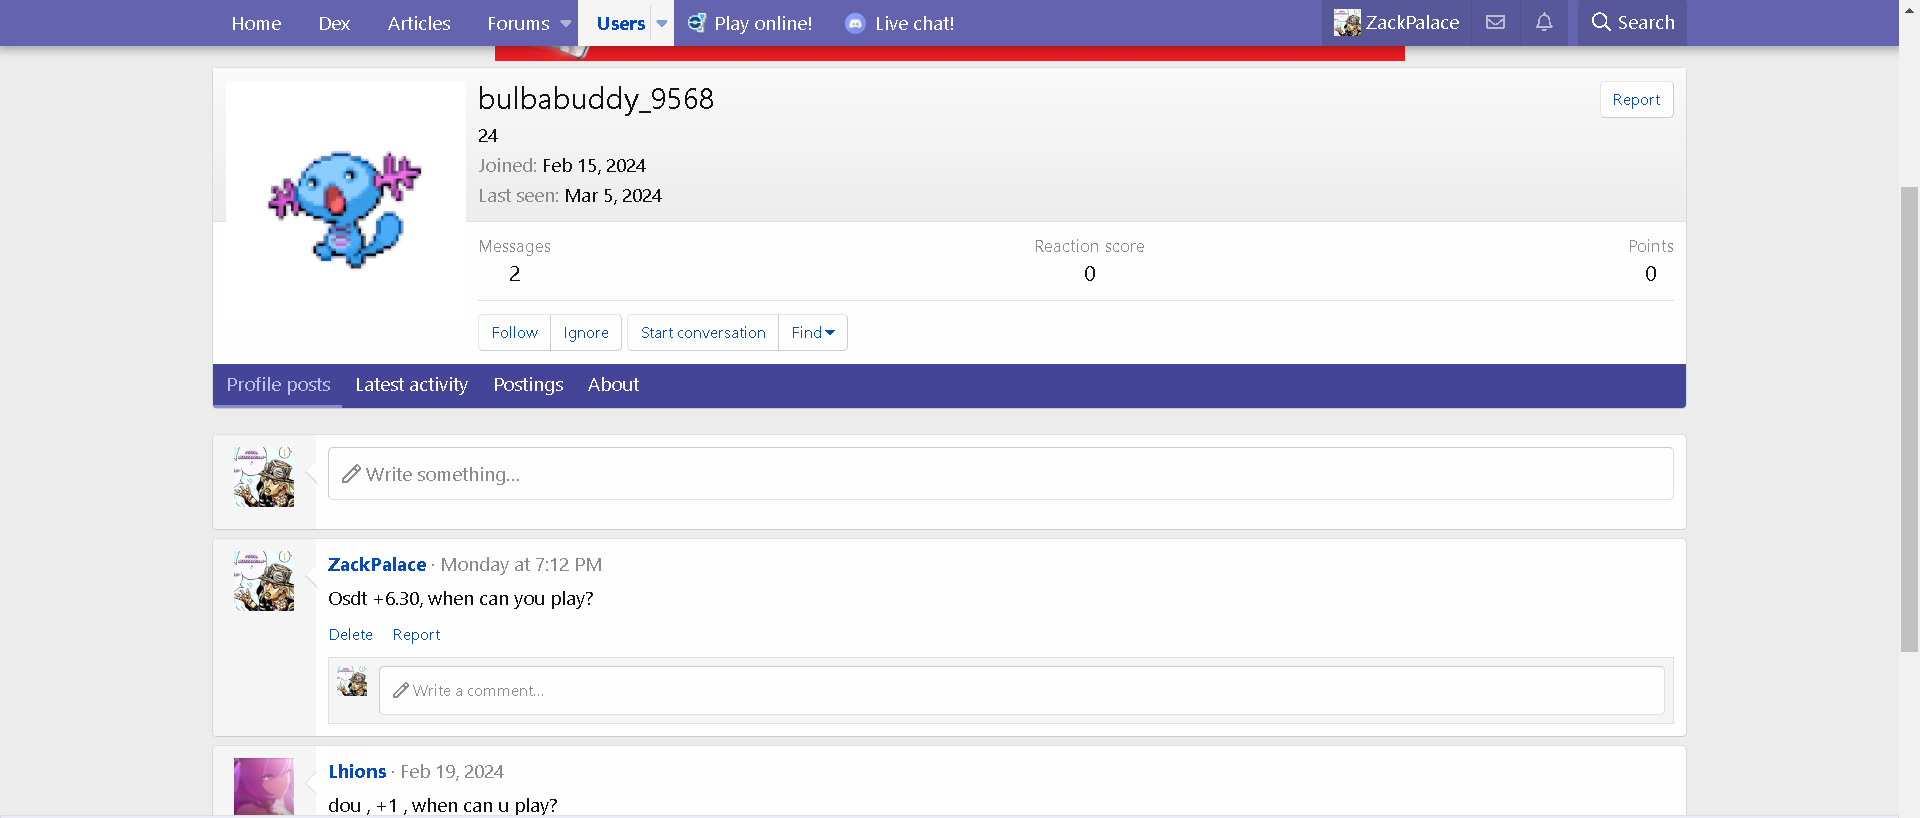
Task: Select the Profile posts tab
Action: [x=278, y=384]
